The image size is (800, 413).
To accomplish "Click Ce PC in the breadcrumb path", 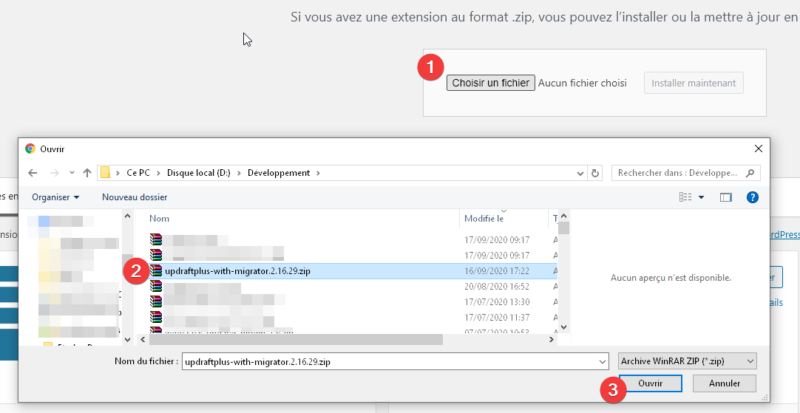I will pyautogui.click(x=138, y=173).
